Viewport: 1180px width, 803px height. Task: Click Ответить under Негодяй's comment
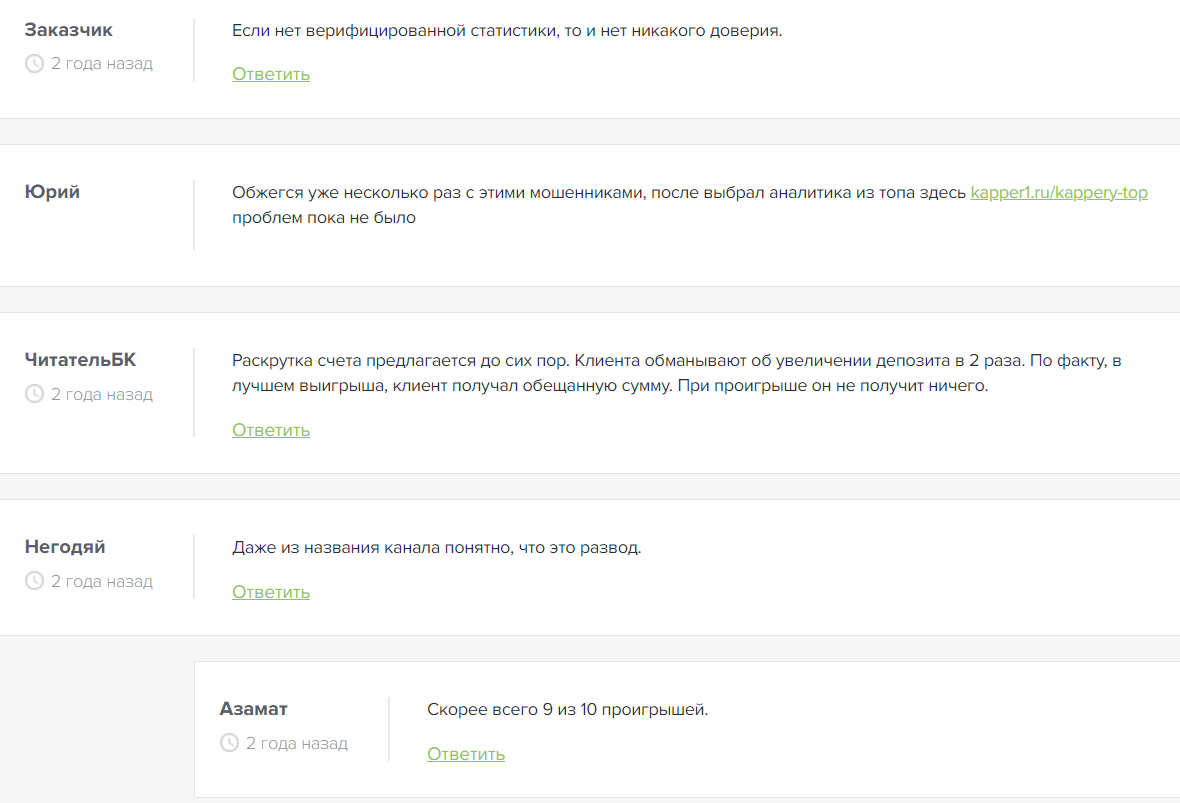pyautogui.click(x=271, y=592)
